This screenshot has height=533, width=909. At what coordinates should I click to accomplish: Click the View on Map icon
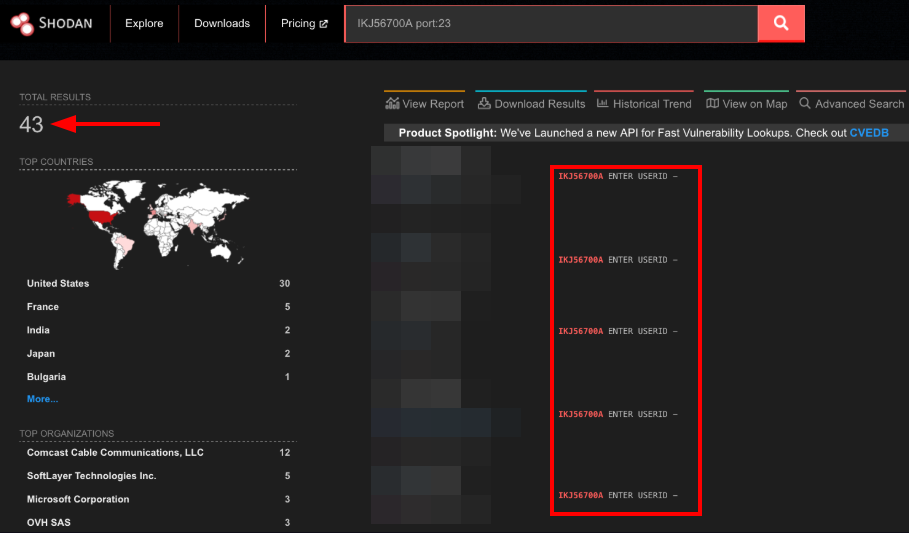712,104
